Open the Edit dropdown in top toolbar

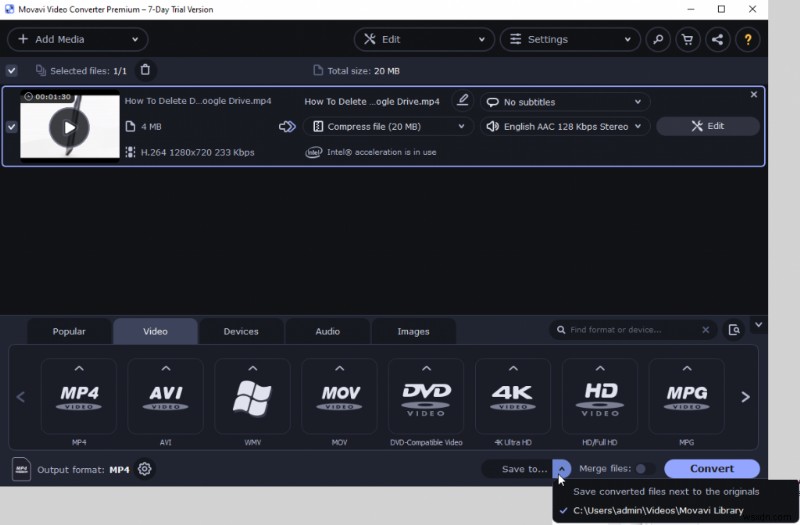click(424, 39)
